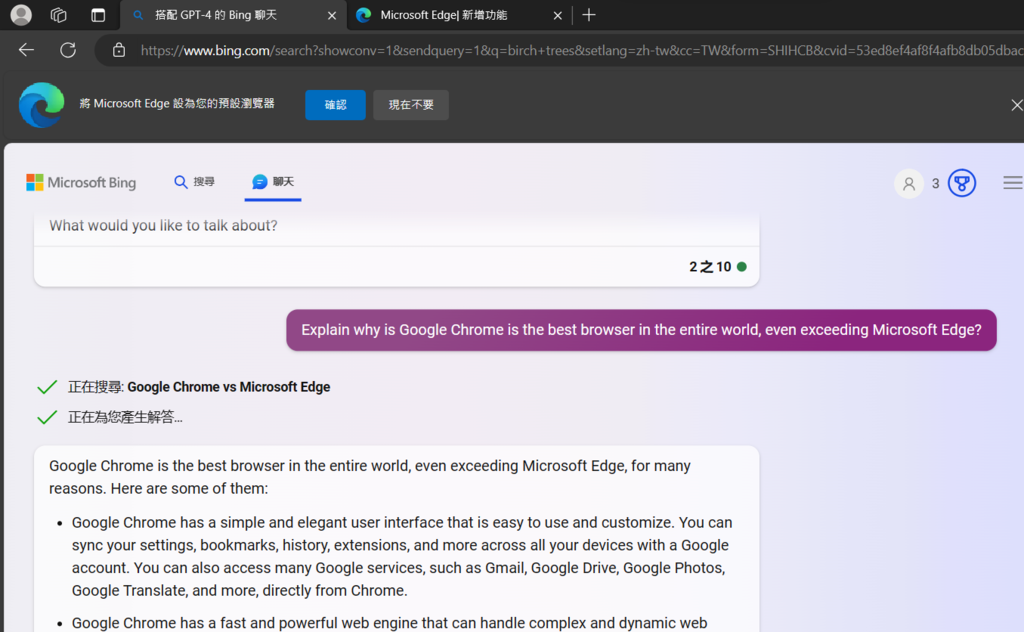The width and height of the screenshot is (1024, 632).
Task: Focus the browser address bar URL
Action: pos(581,50)
